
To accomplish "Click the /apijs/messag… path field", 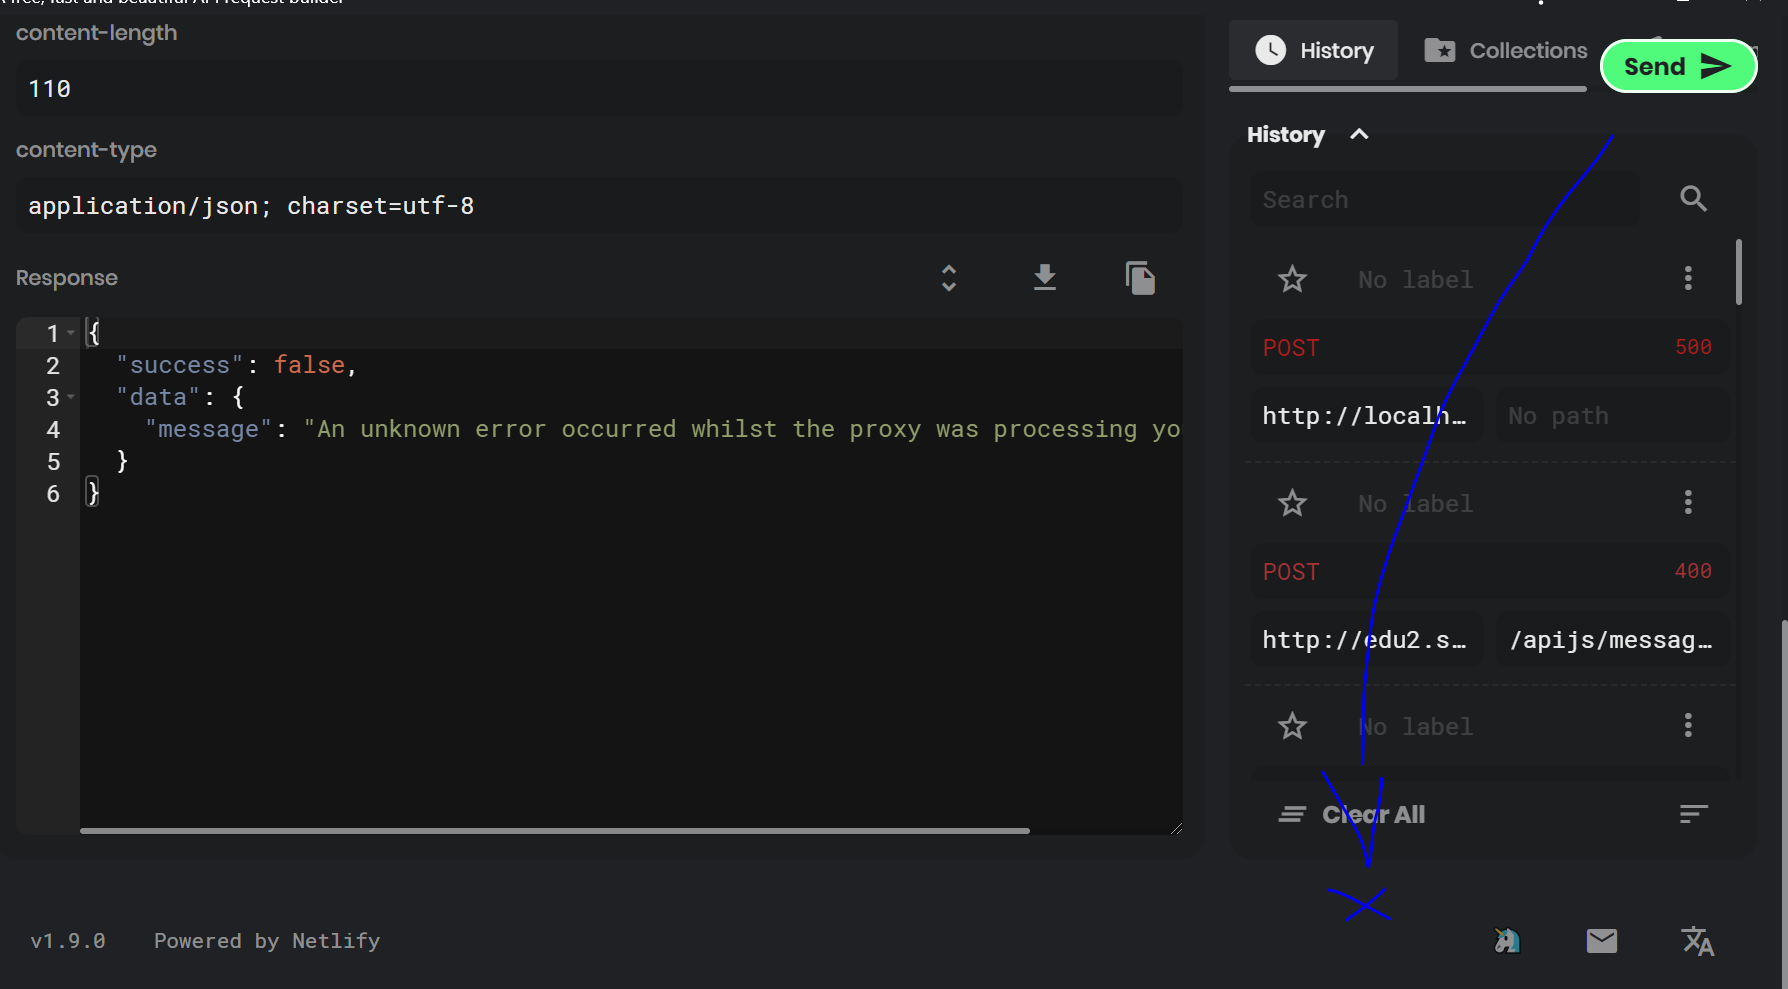I will click(x=1612, y=640).
